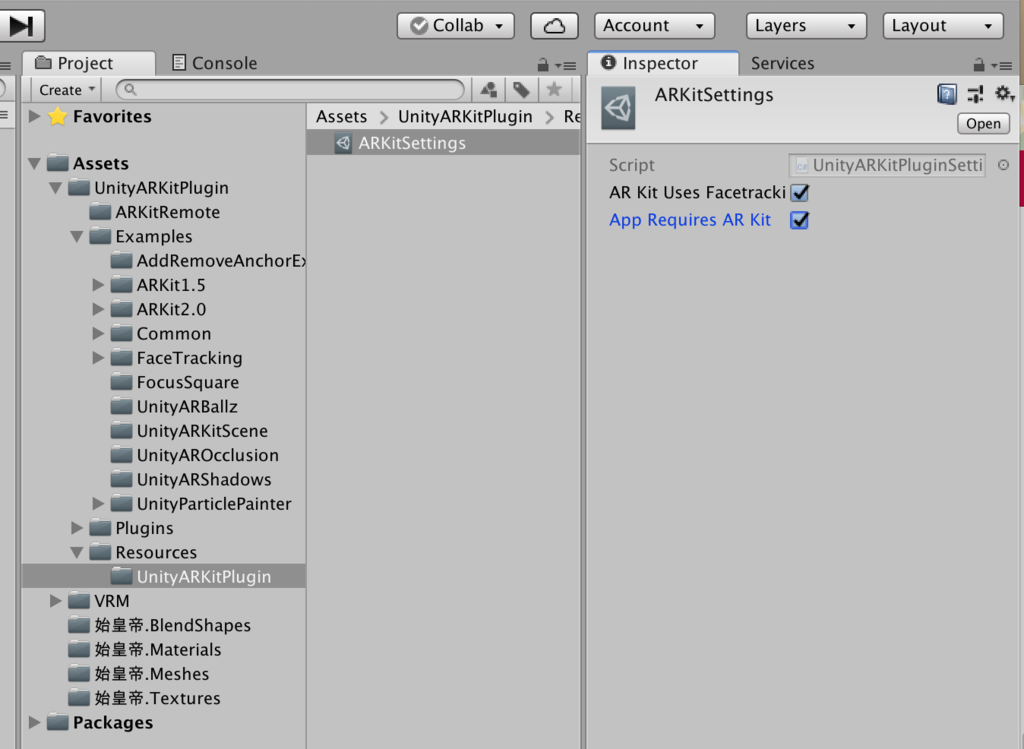Expand the UnityParticlePainter folder
The image size is (1024, 749).
pyautogui.click(x=98, y=504)
